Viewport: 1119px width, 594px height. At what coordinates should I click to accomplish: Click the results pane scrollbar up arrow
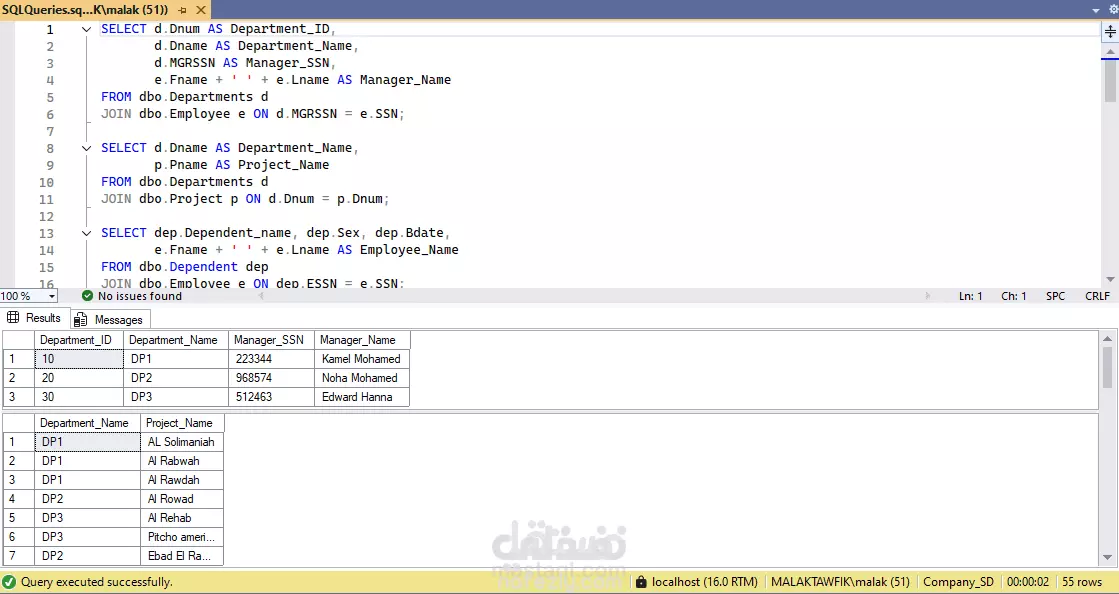coord(1108,338)
